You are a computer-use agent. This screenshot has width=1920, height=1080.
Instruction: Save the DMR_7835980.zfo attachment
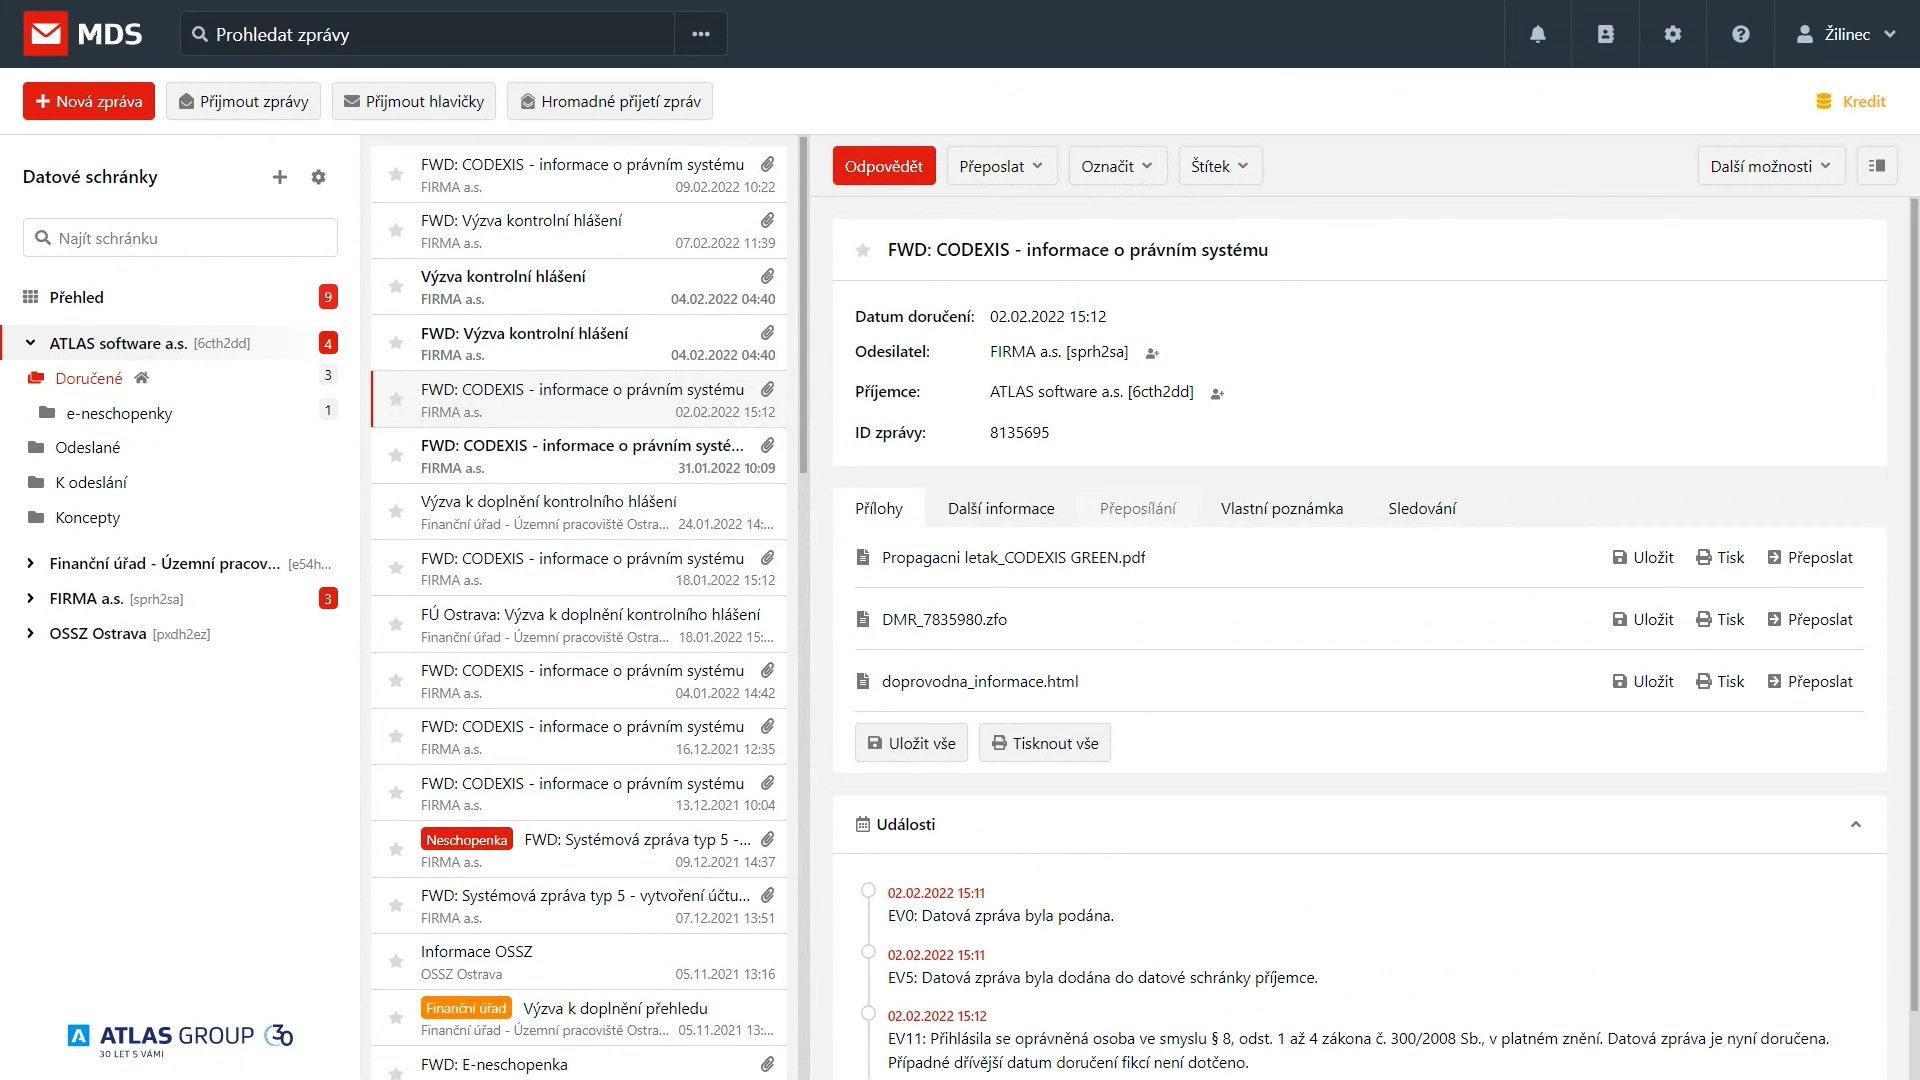[x=1643, y=619]
